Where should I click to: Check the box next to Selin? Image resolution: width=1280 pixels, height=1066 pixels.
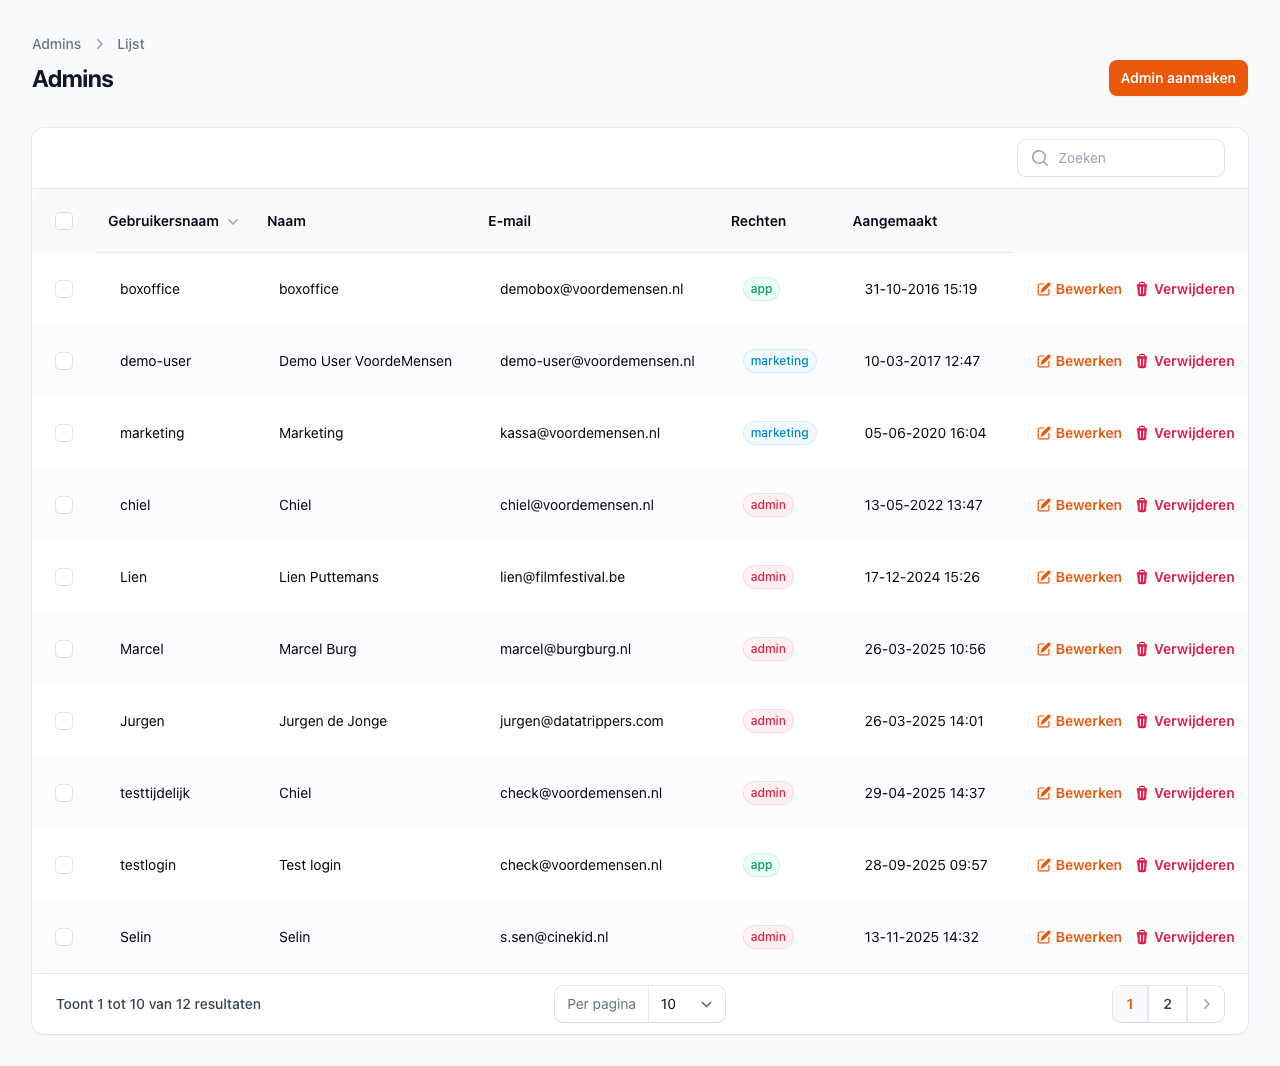(64, 937)
